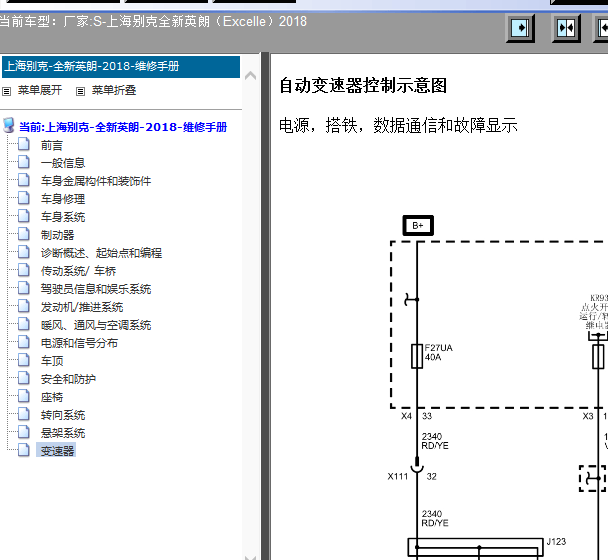Click the page icon next to 诊断概述、起始点和编程
The image size is (608, 560).
[24, 252]
